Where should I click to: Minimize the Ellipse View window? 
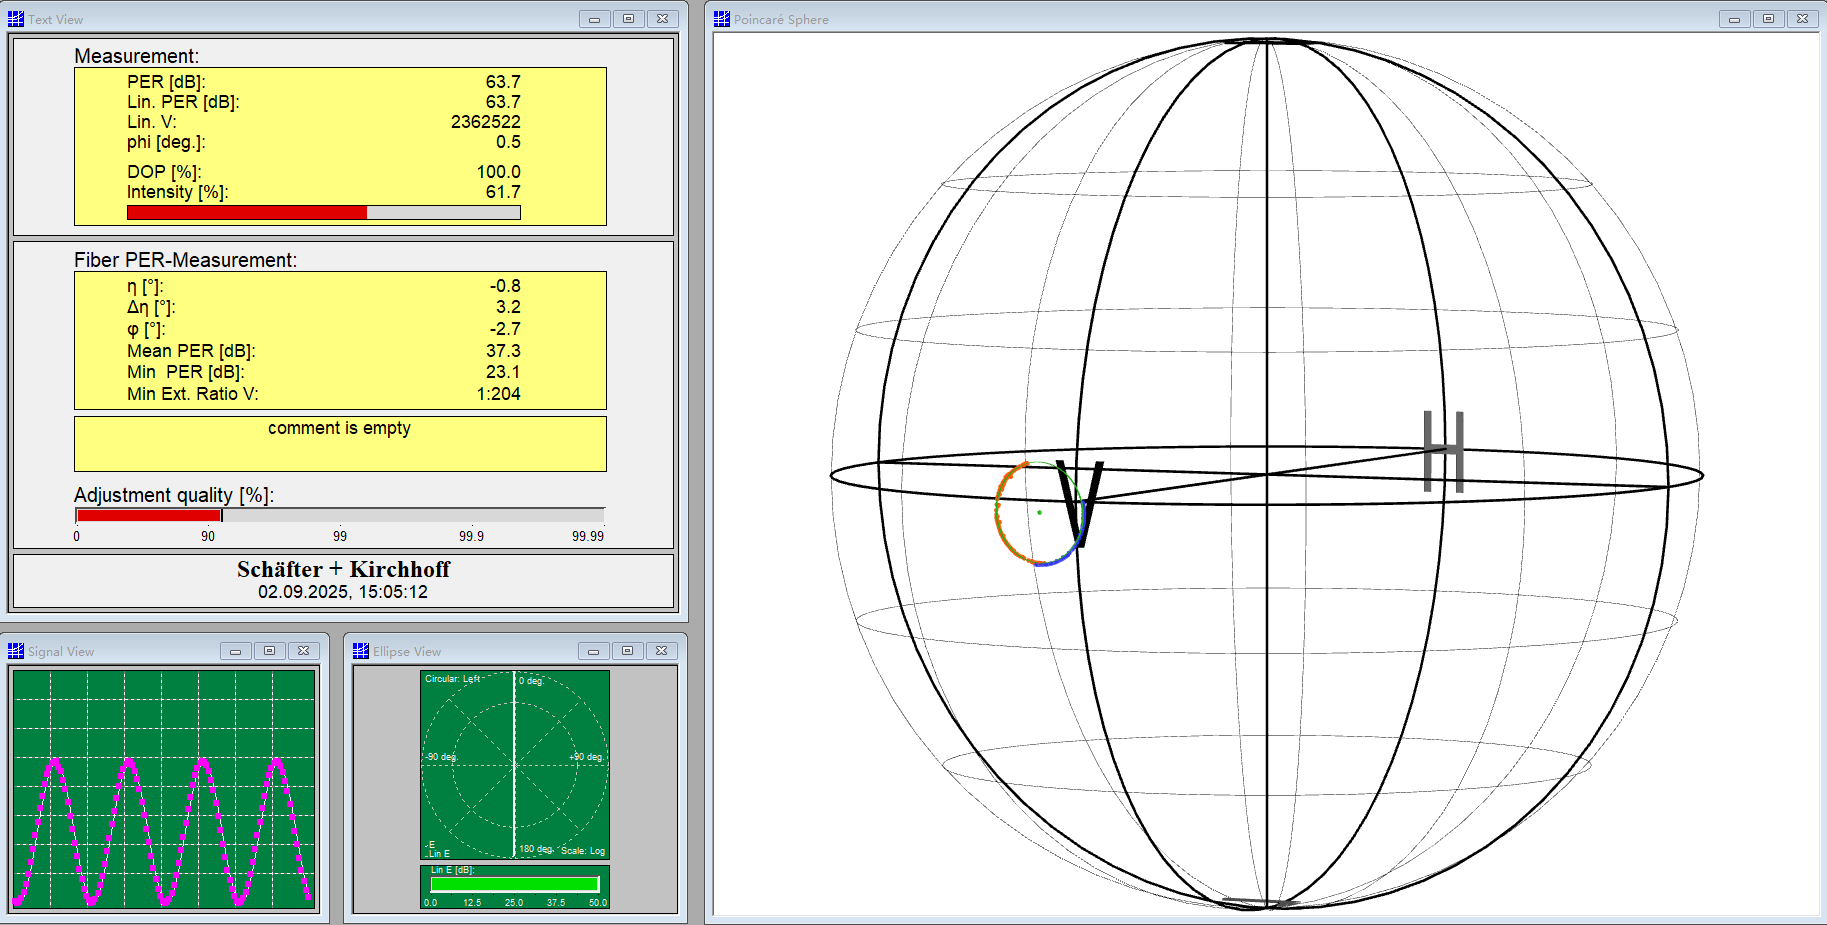593,651
